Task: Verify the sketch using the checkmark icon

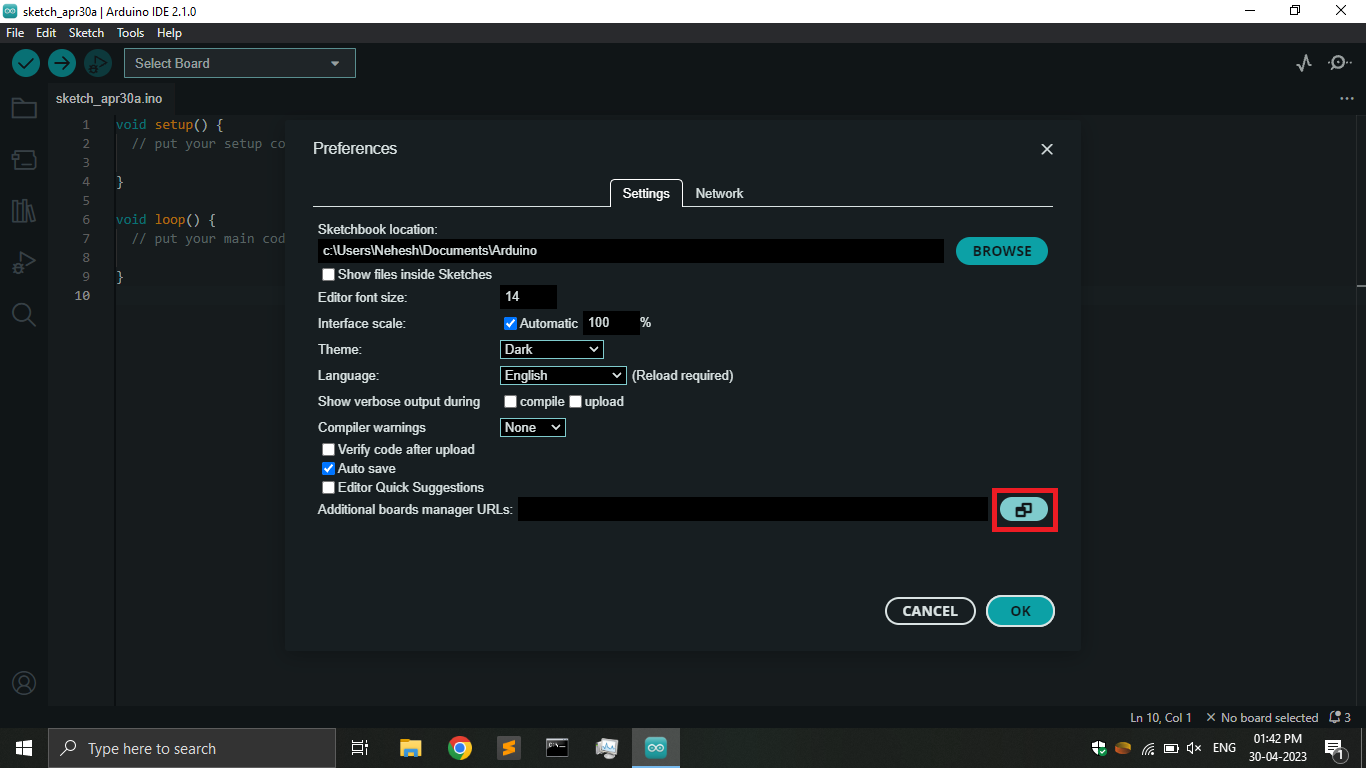Action: pos(25,62)
